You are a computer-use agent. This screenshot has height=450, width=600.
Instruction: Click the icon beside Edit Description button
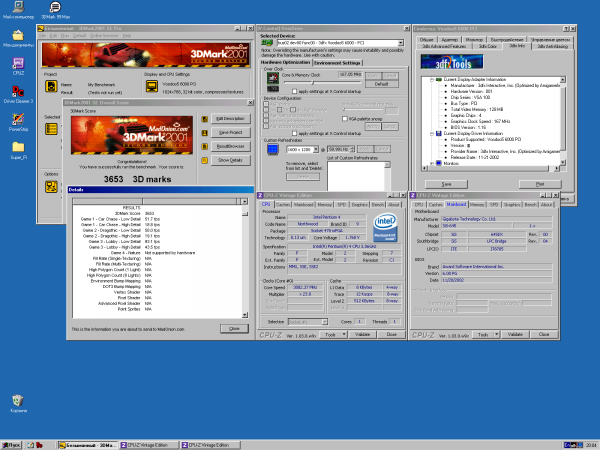(205, 119)
